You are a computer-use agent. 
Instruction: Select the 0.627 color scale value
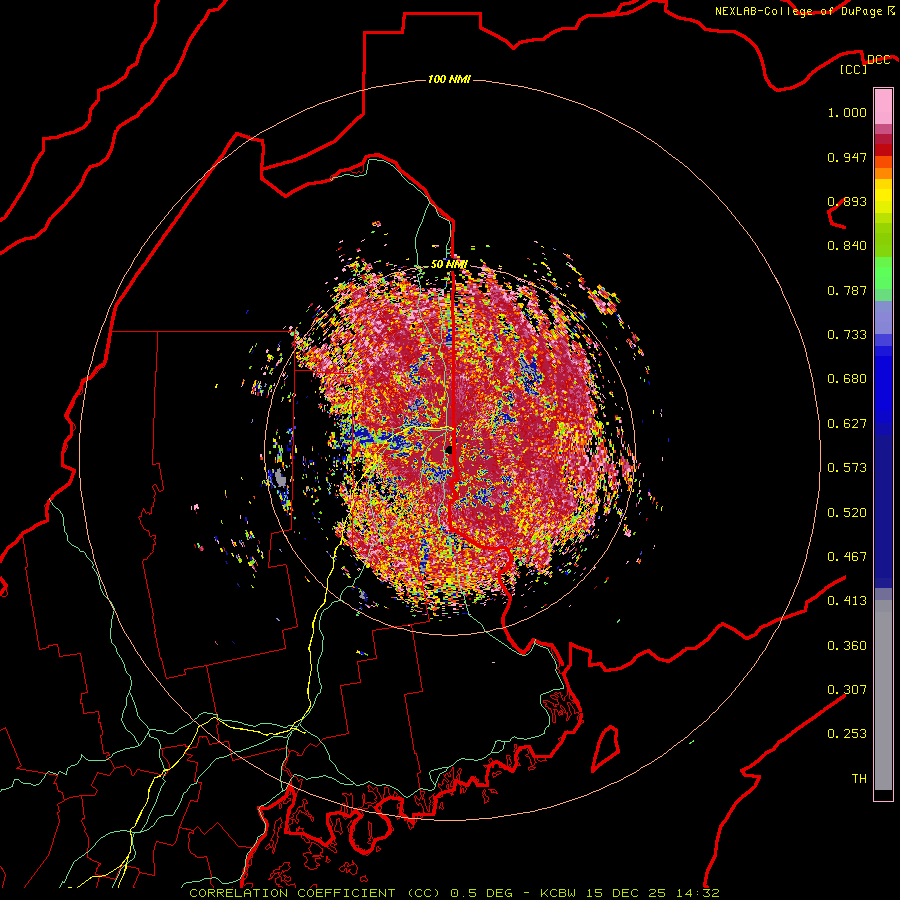click(847, 424)
